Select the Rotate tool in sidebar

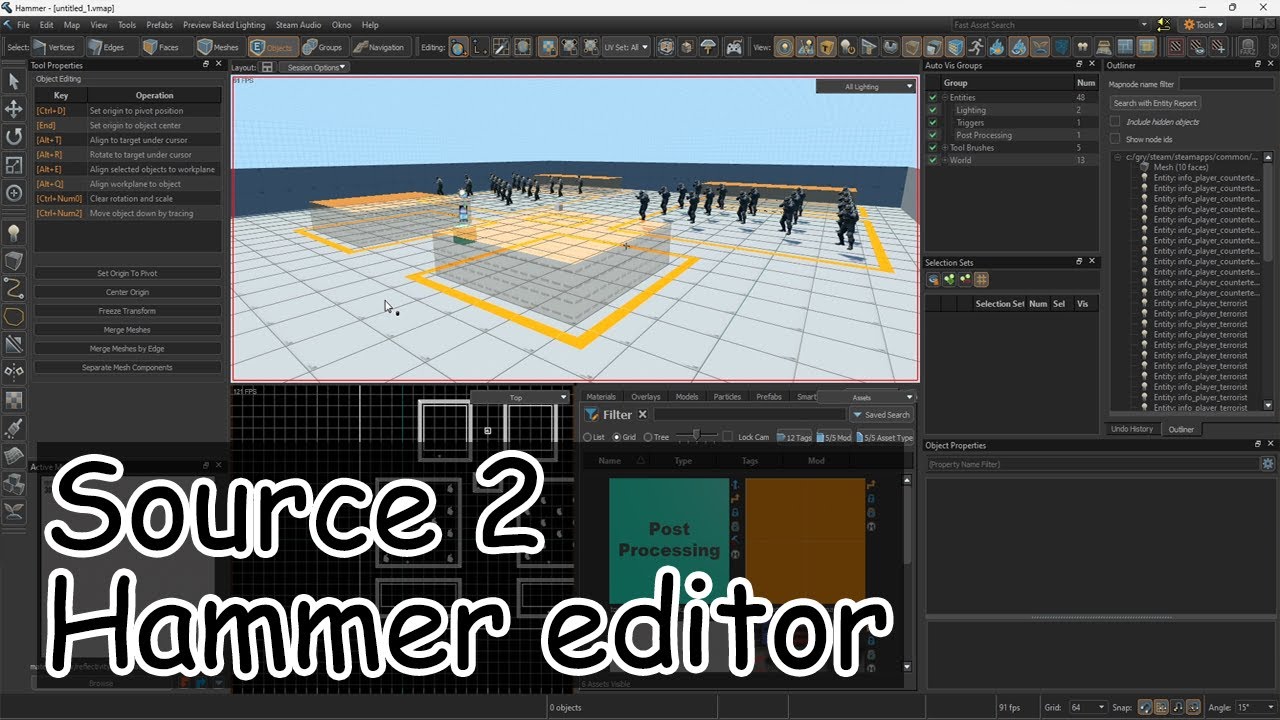(x=14, y=136)
